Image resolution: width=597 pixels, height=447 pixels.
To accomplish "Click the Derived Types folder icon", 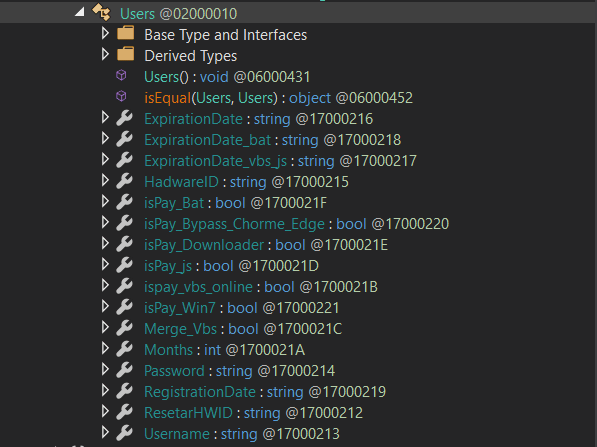I will click(125, 54).
